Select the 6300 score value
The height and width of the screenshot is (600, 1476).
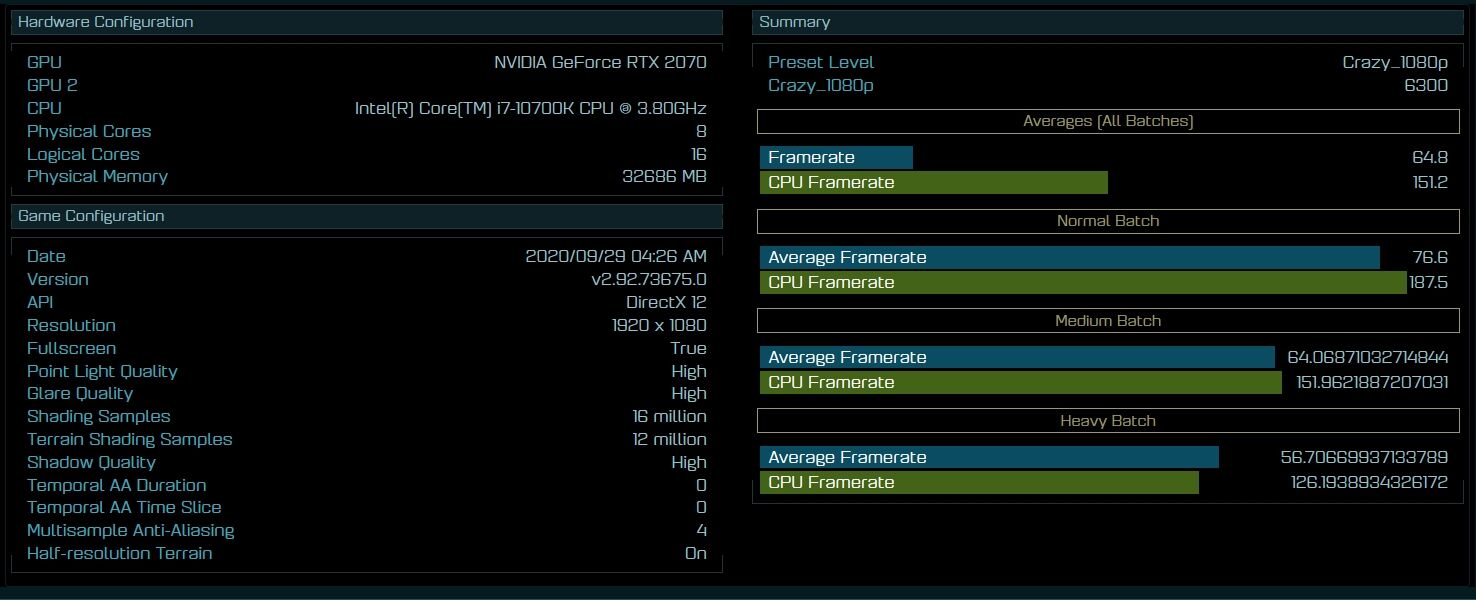[x=1425, y=85]
